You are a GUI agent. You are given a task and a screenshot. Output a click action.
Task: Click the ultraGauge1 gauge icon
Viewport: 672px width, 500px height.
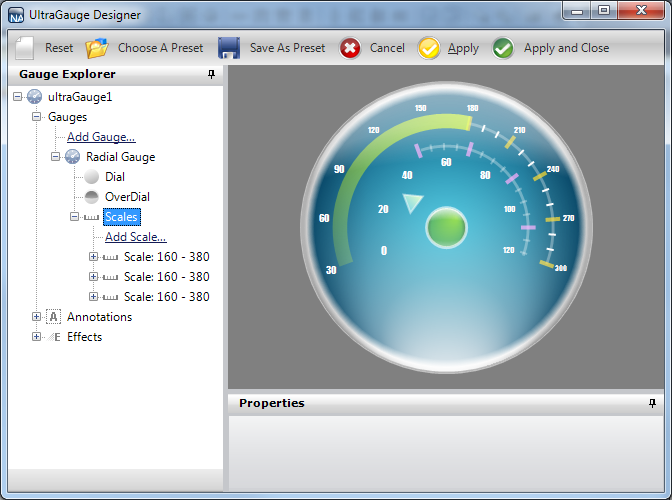click(x=35, y=97)
